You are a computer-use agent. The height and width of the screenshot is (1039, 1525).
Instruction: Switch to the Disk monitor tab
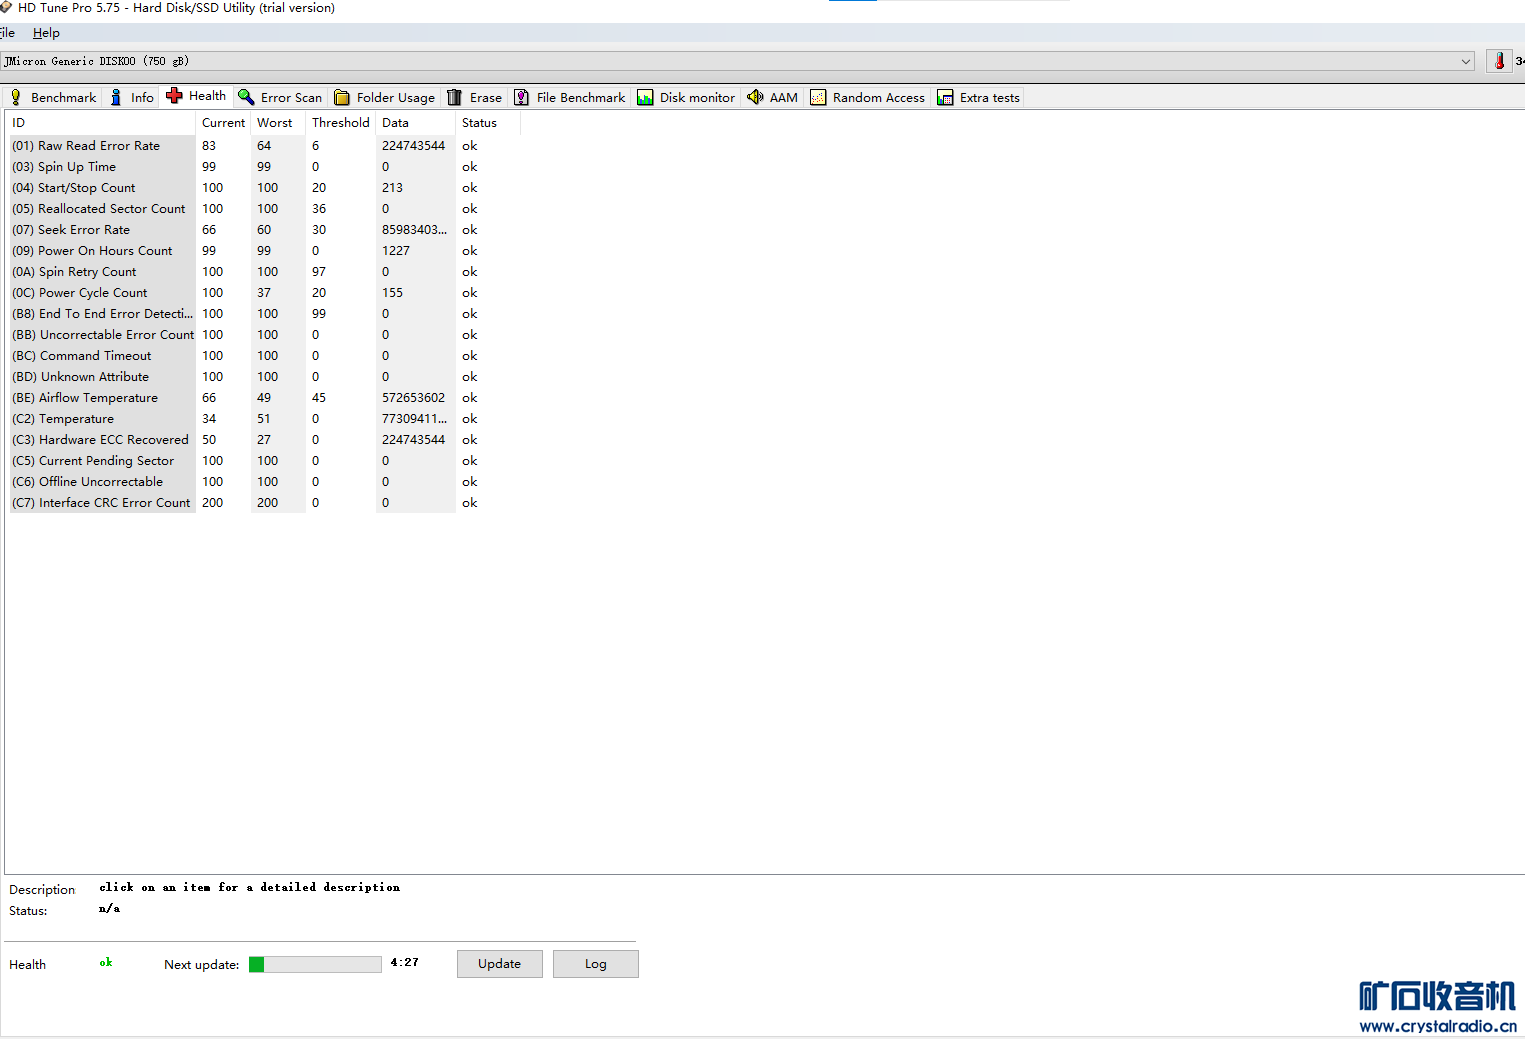pyautogui.click(x=686, y=97)
